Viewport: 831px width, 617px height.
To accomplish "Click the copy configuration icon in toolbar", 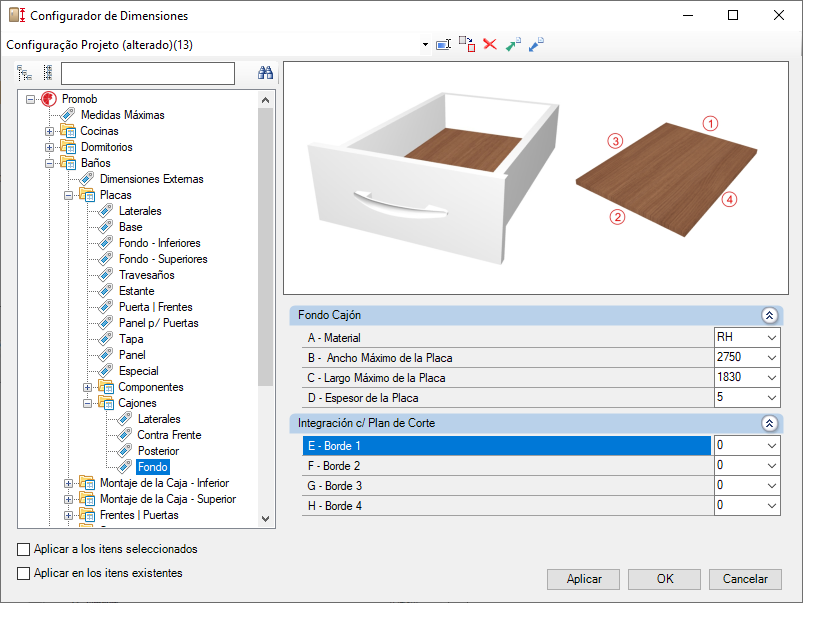I will [467, 44].
